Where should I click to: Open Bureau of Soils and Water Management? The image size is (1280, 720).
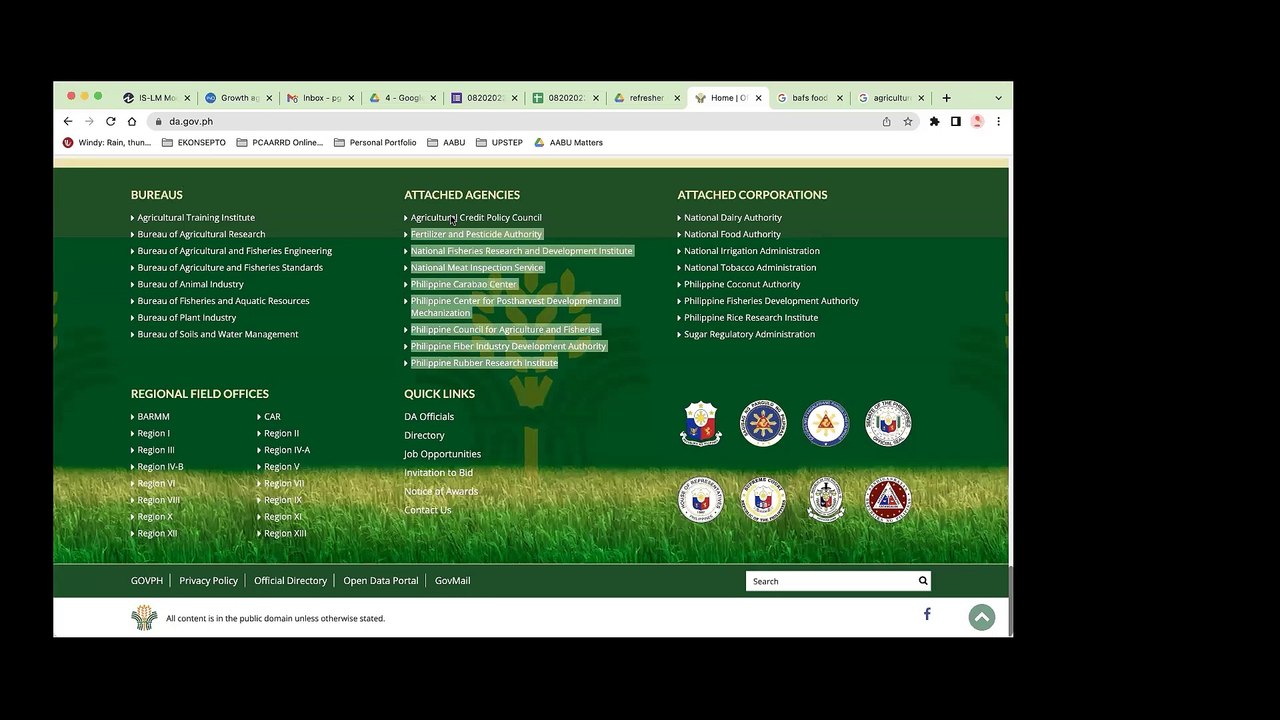[218, 334]
